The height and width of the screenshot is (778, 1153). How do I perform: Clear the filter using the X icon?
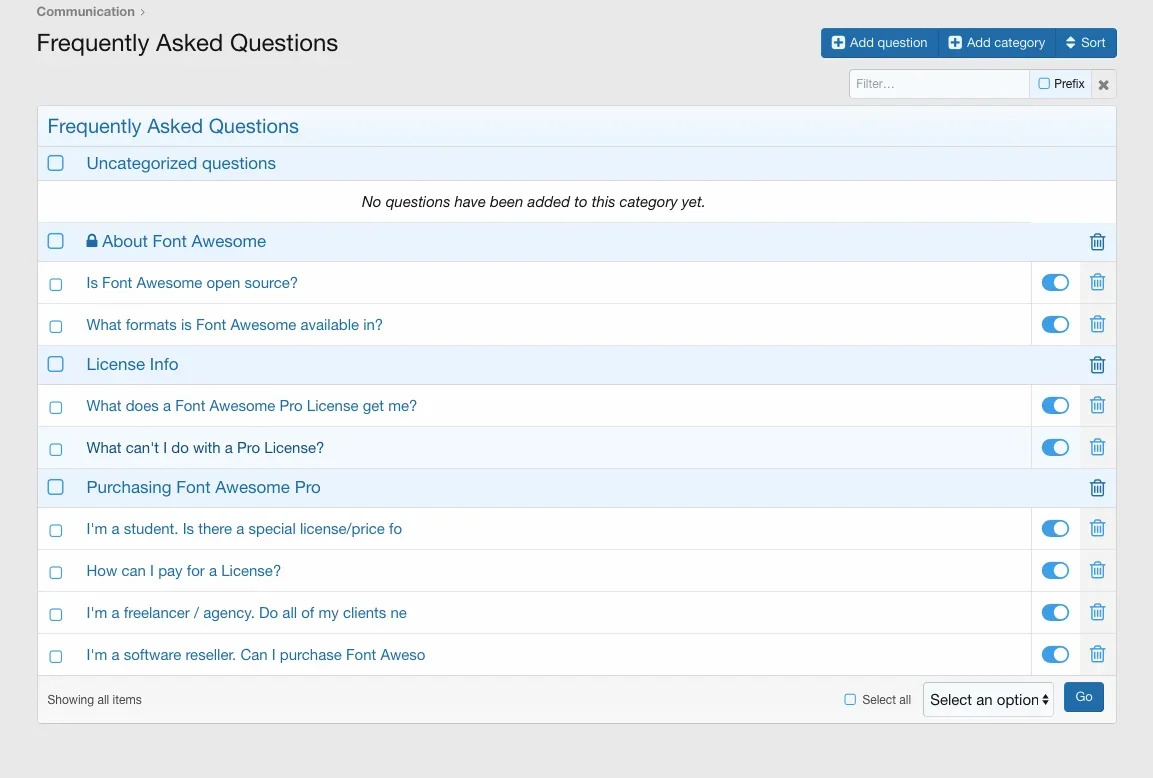(x=1103, y=85)
